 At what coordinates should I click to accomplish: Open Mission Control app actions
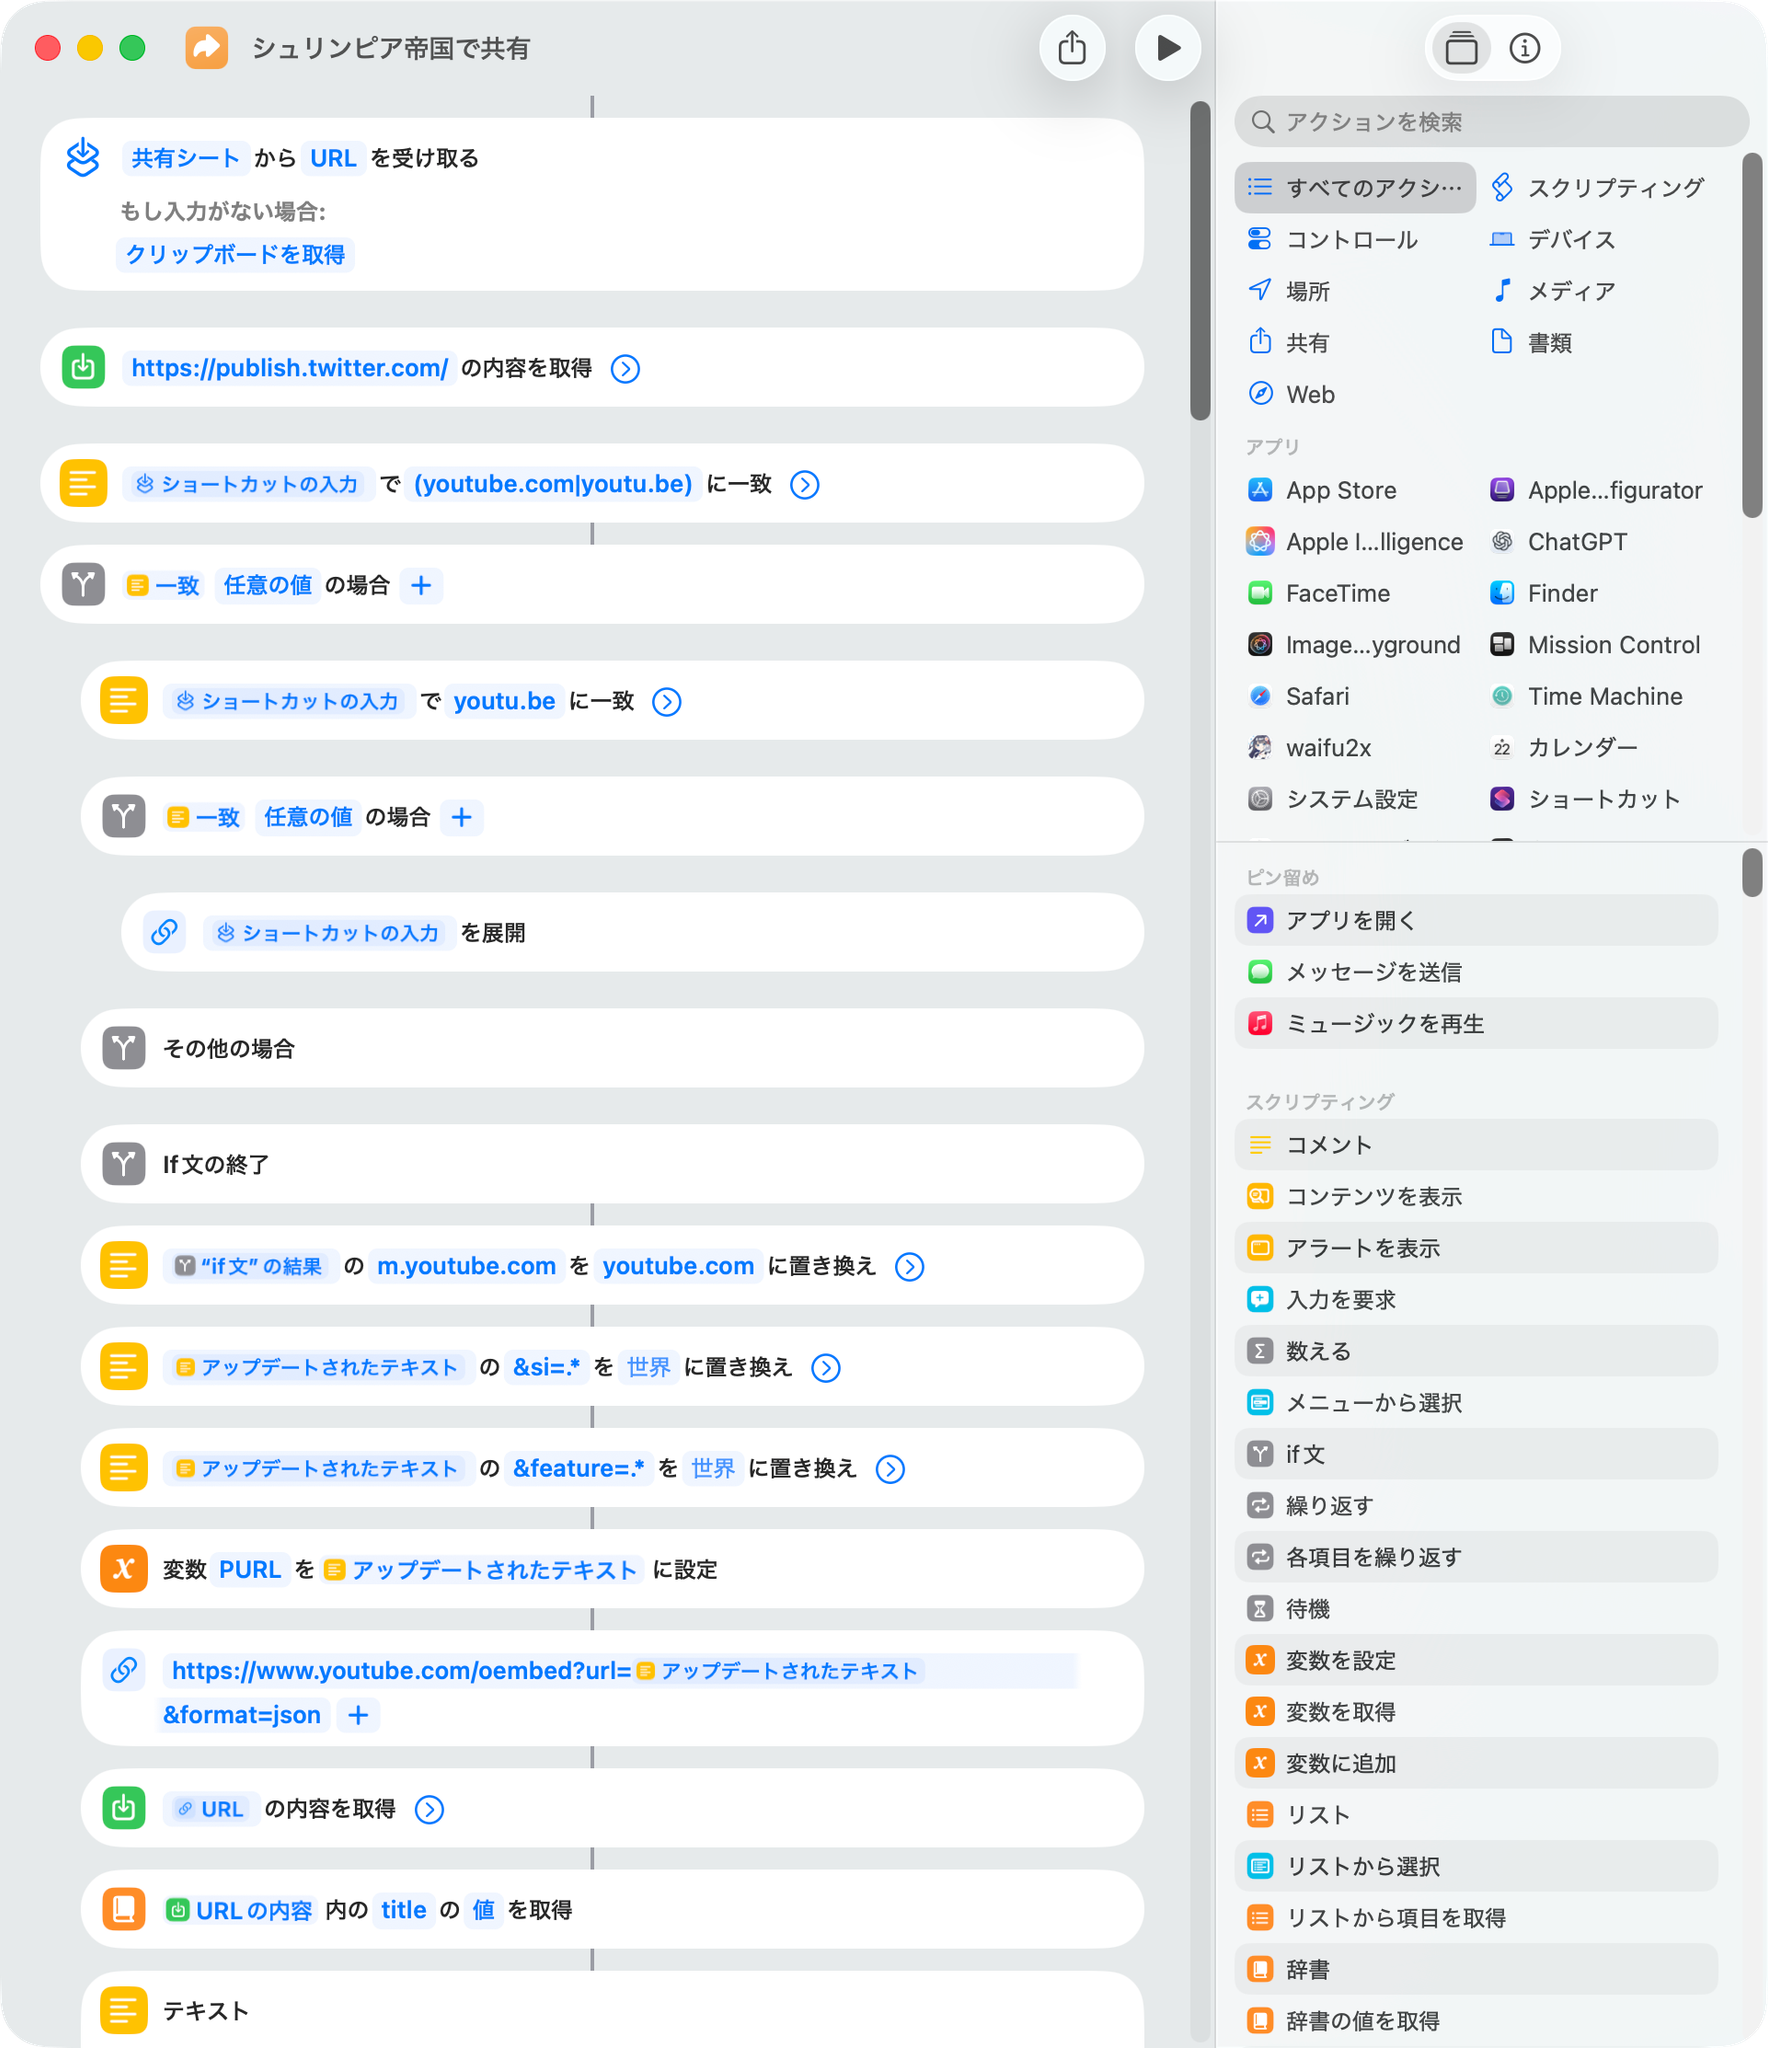click(1595, 644)
